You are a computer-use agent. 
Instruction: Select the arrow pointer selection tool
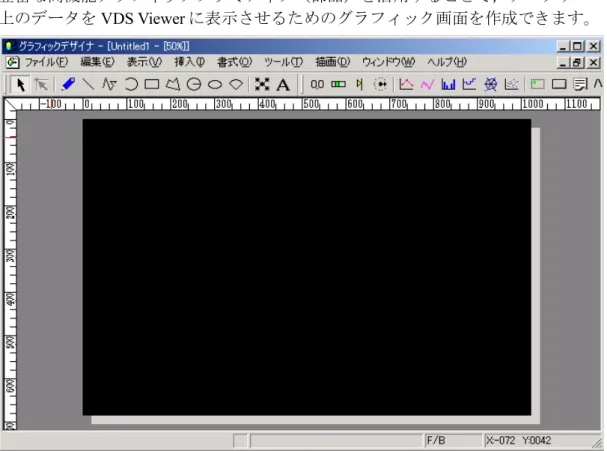coord(20,84)
